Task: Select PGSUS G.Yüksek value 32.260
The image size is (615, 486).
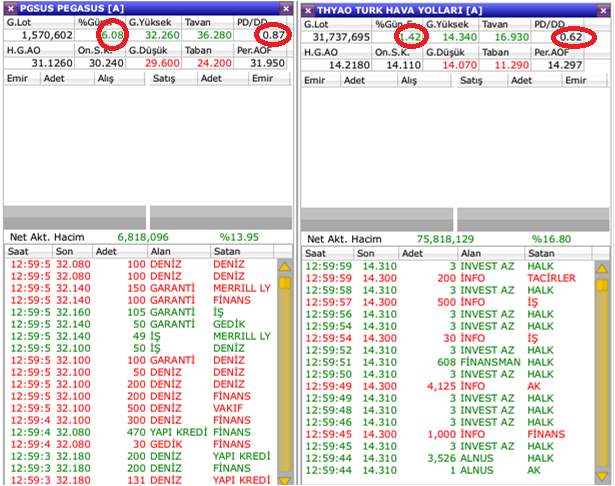Action: point(162,35)
